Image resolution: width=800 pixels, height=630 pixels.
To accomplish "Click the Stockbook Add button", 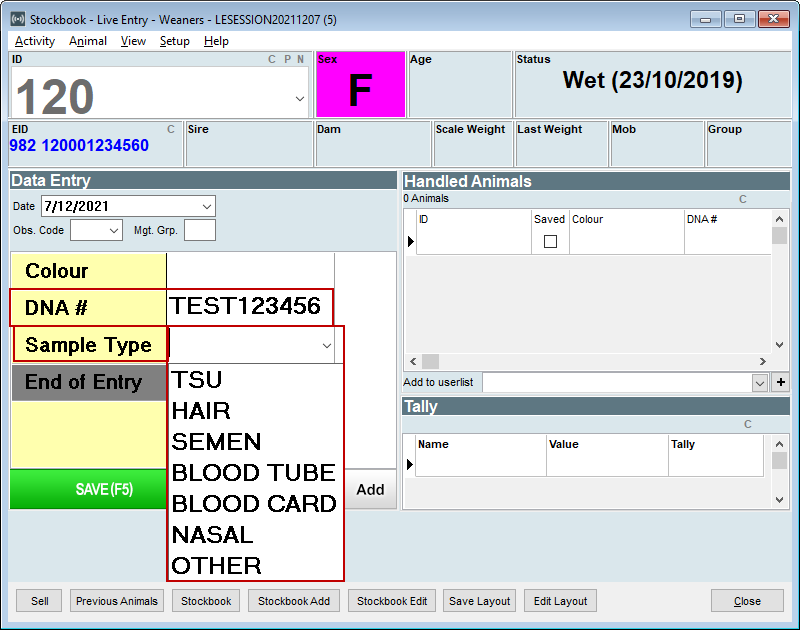I will 294,601.
